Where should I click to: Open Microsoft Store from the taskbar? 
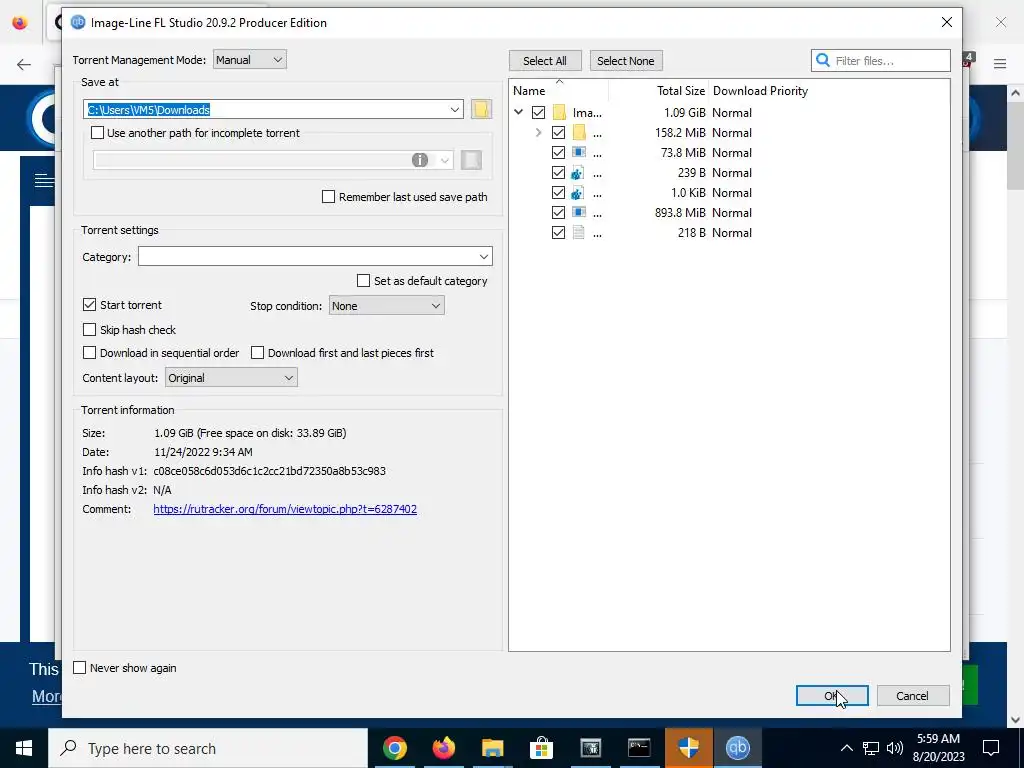point(541,748)
